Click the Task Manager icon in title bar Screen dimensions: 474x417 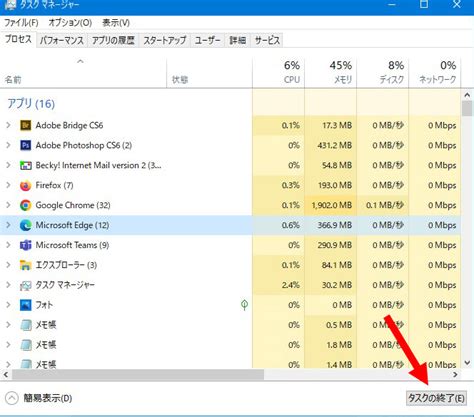coord(11,5)
